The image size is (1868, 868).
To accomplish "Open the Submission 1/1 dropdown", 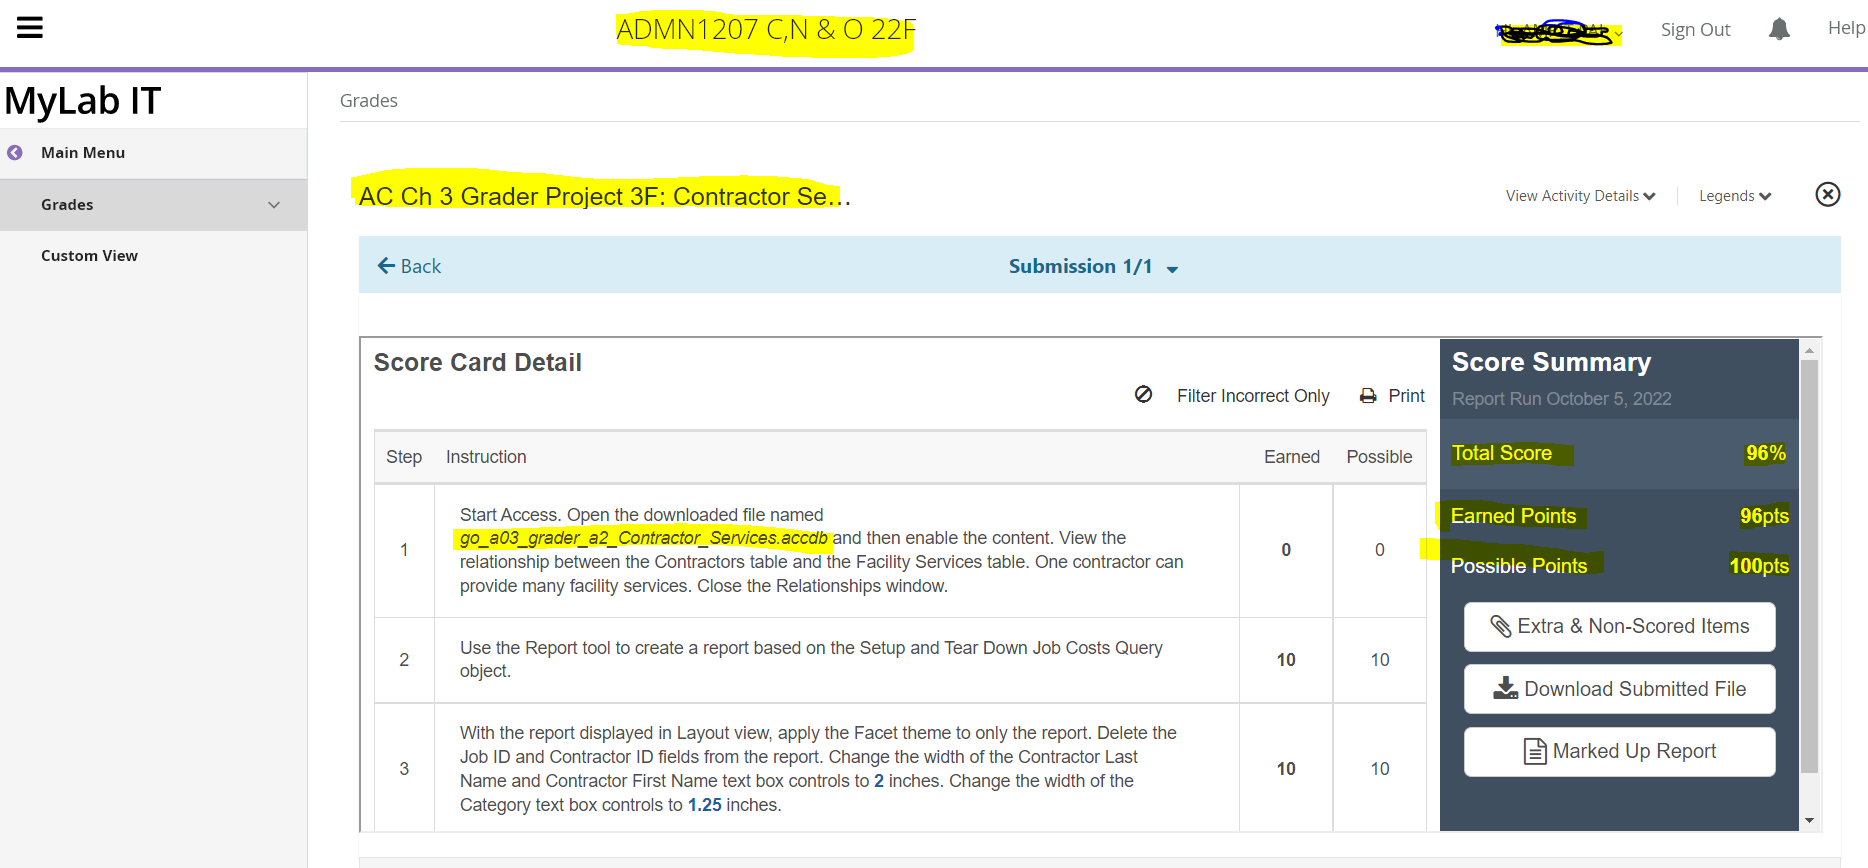I will (1093, 266).
